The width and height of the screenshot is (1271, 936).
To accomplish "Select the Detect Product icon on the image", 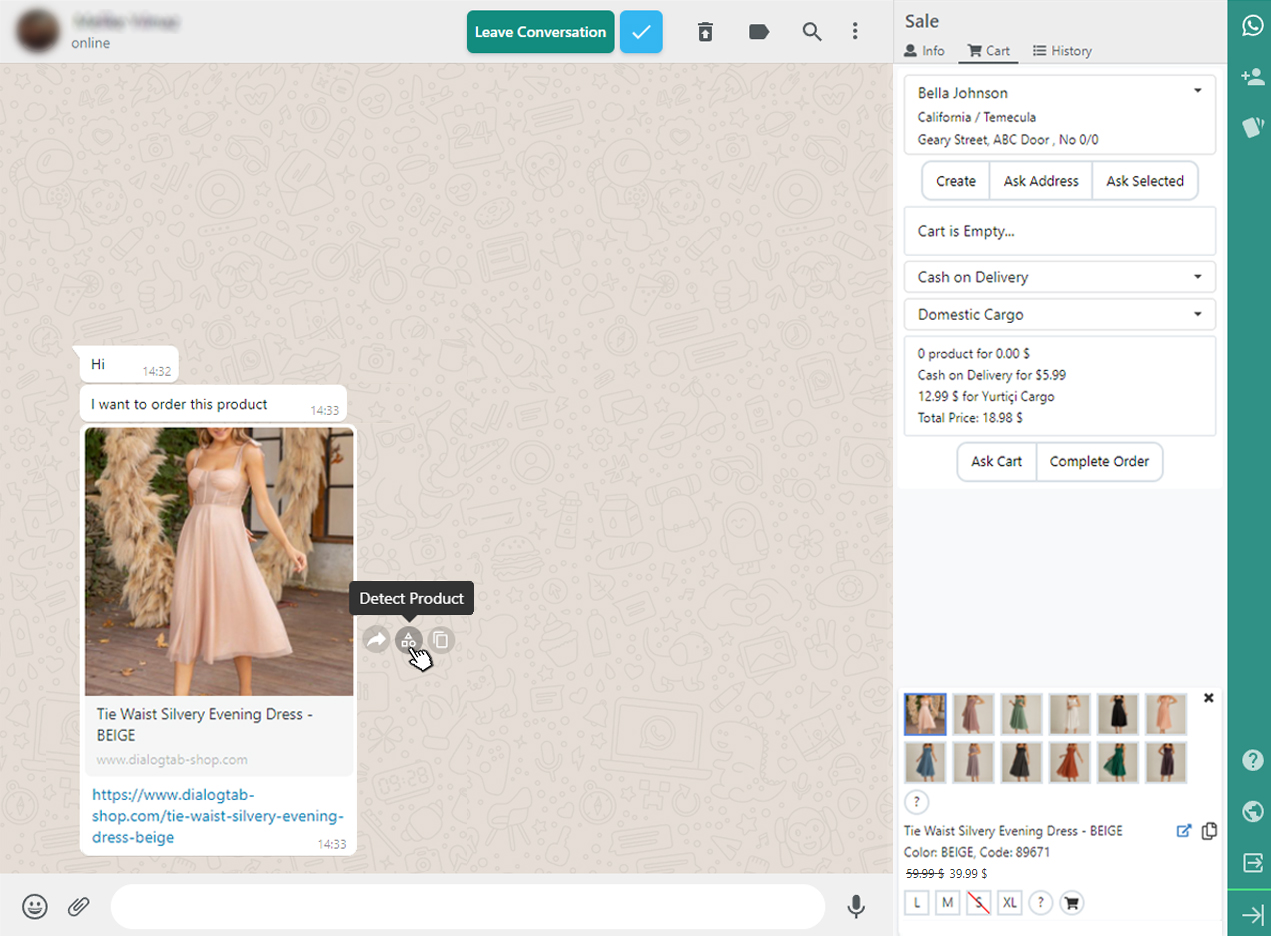I will click(x=408, y=640).
